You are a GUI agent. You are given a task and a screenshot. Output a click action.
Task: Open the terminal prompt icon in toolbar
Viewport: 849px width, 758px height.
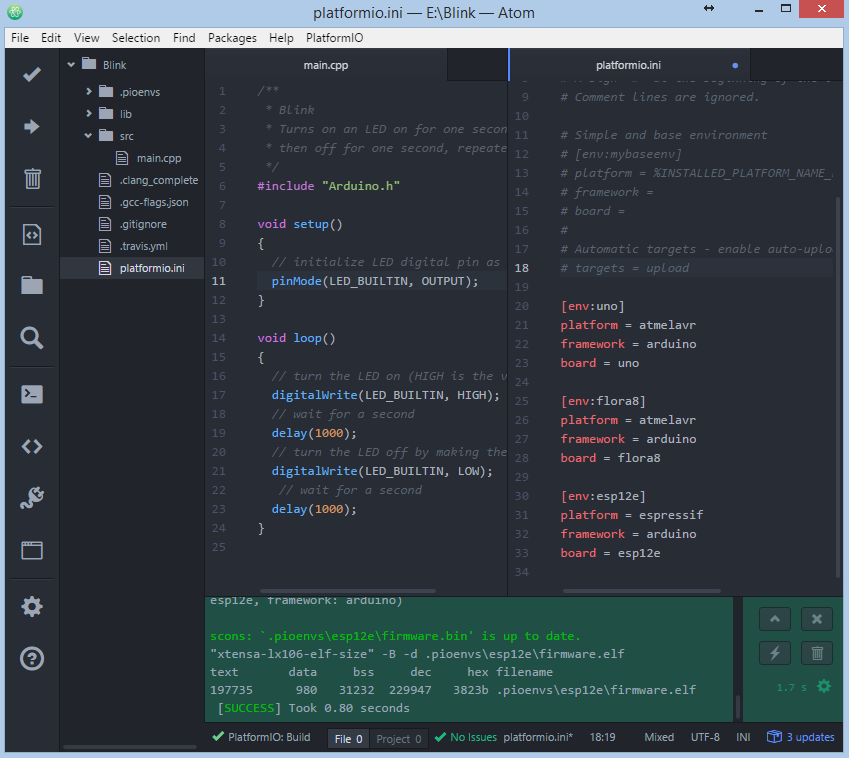[32, 394]
